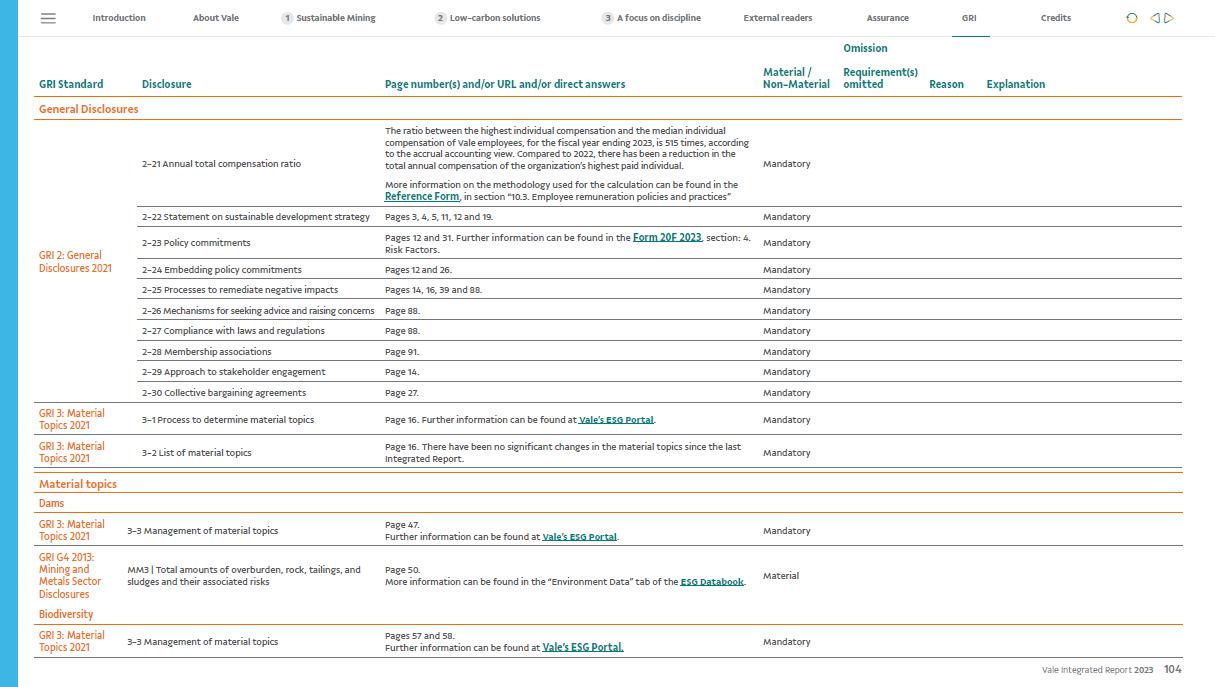Select the GRI tab
Screen dimensions: 1215x687
[969, 18]
